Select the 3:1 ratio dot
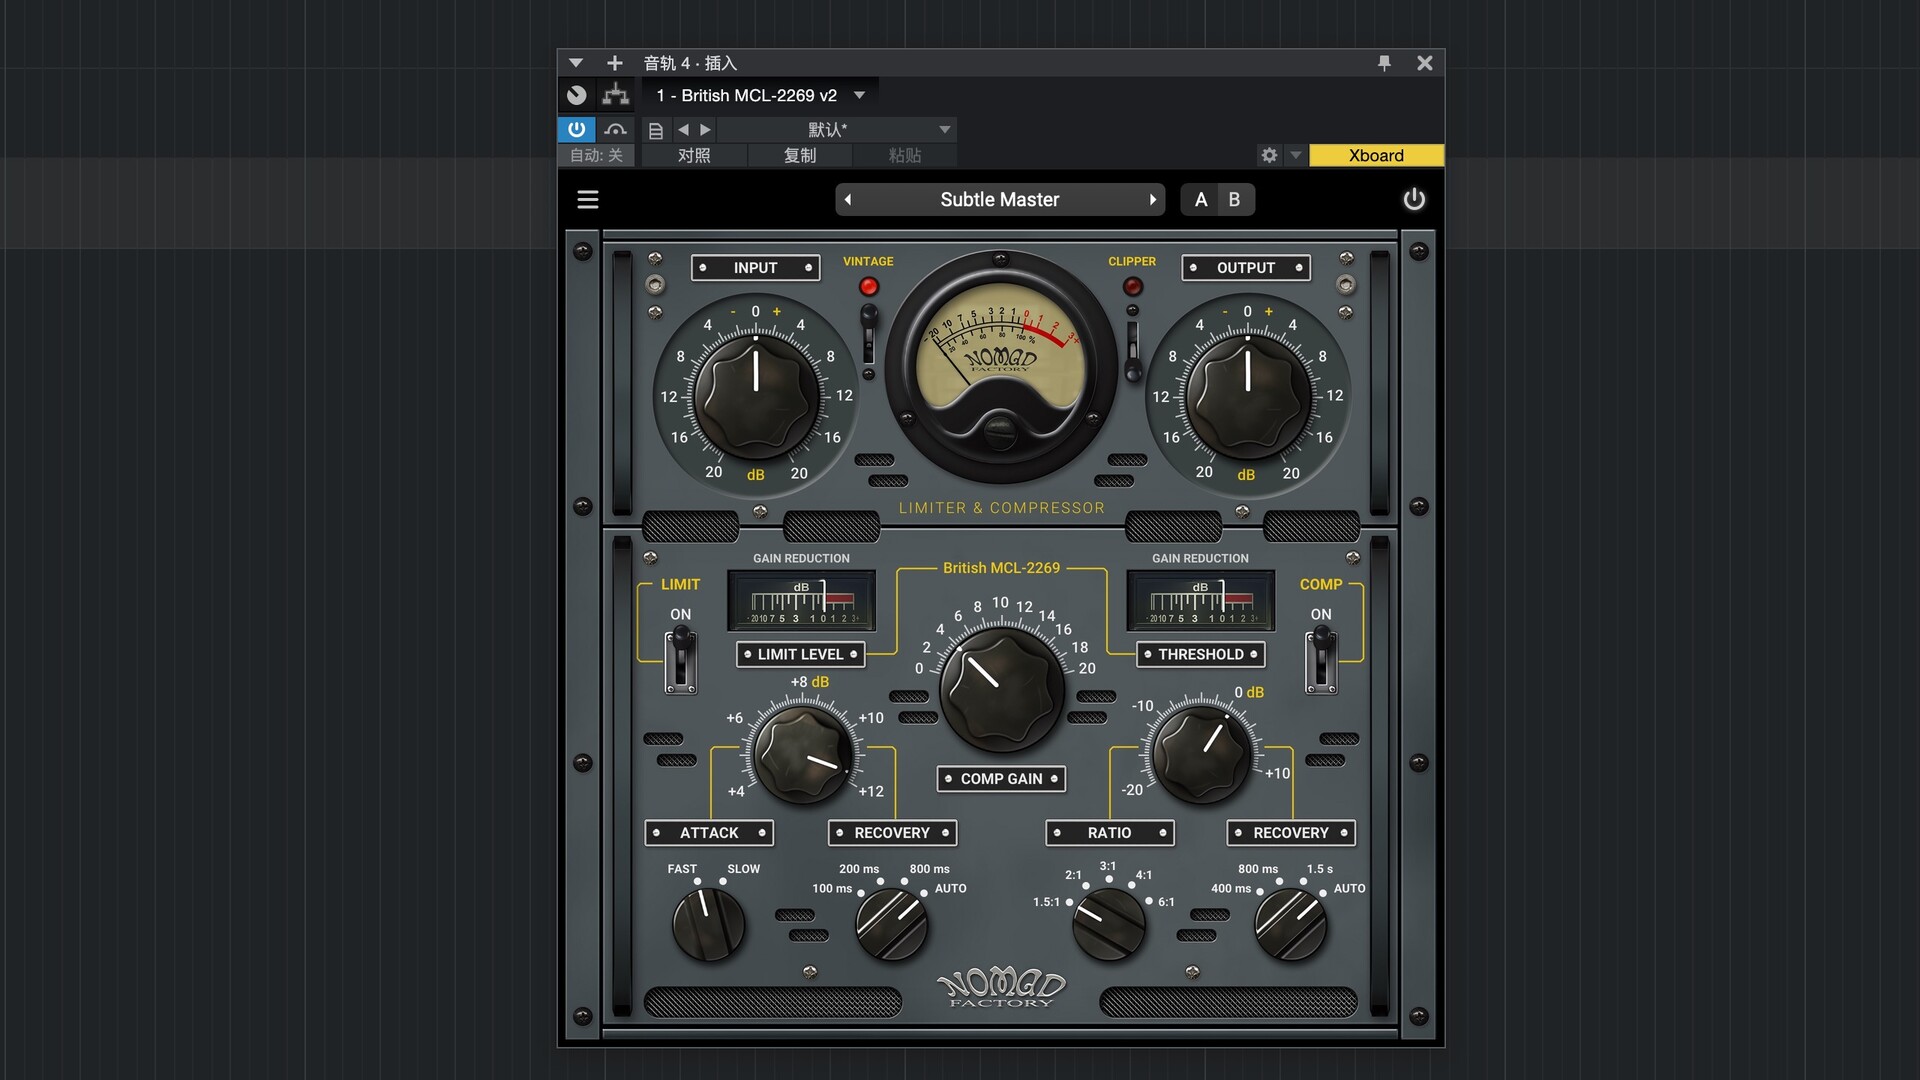The height and width of the screenshot is (1080, 1920). [1108, 880]
